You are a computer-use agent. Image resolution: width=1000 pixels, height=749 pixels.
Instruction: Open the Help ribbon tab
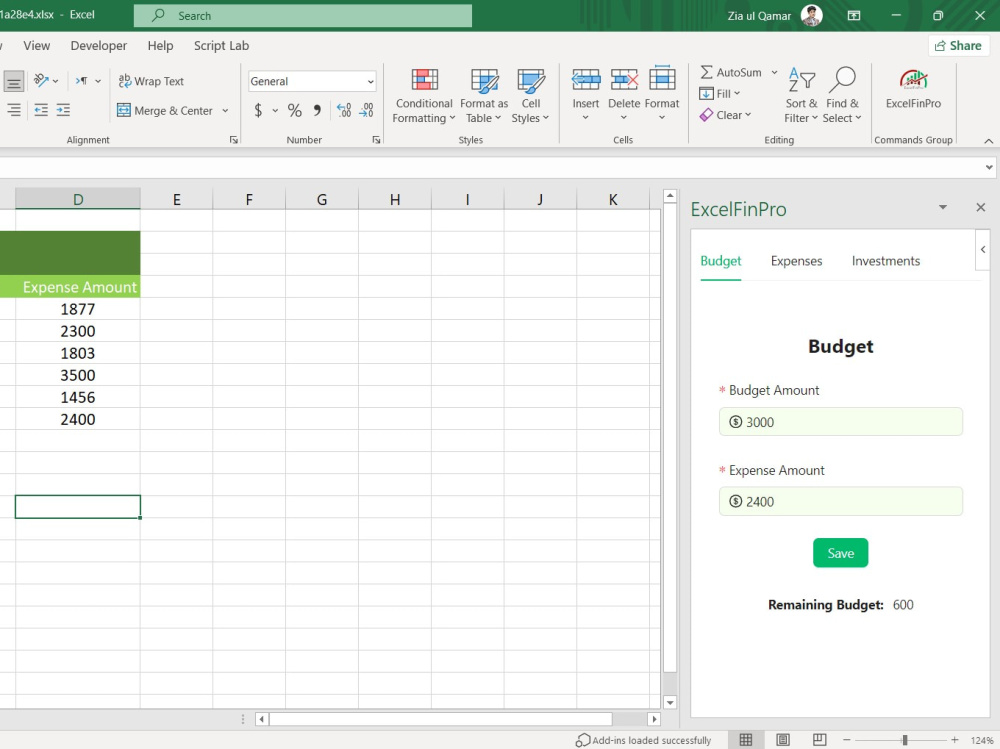click(x=160, y=46)
